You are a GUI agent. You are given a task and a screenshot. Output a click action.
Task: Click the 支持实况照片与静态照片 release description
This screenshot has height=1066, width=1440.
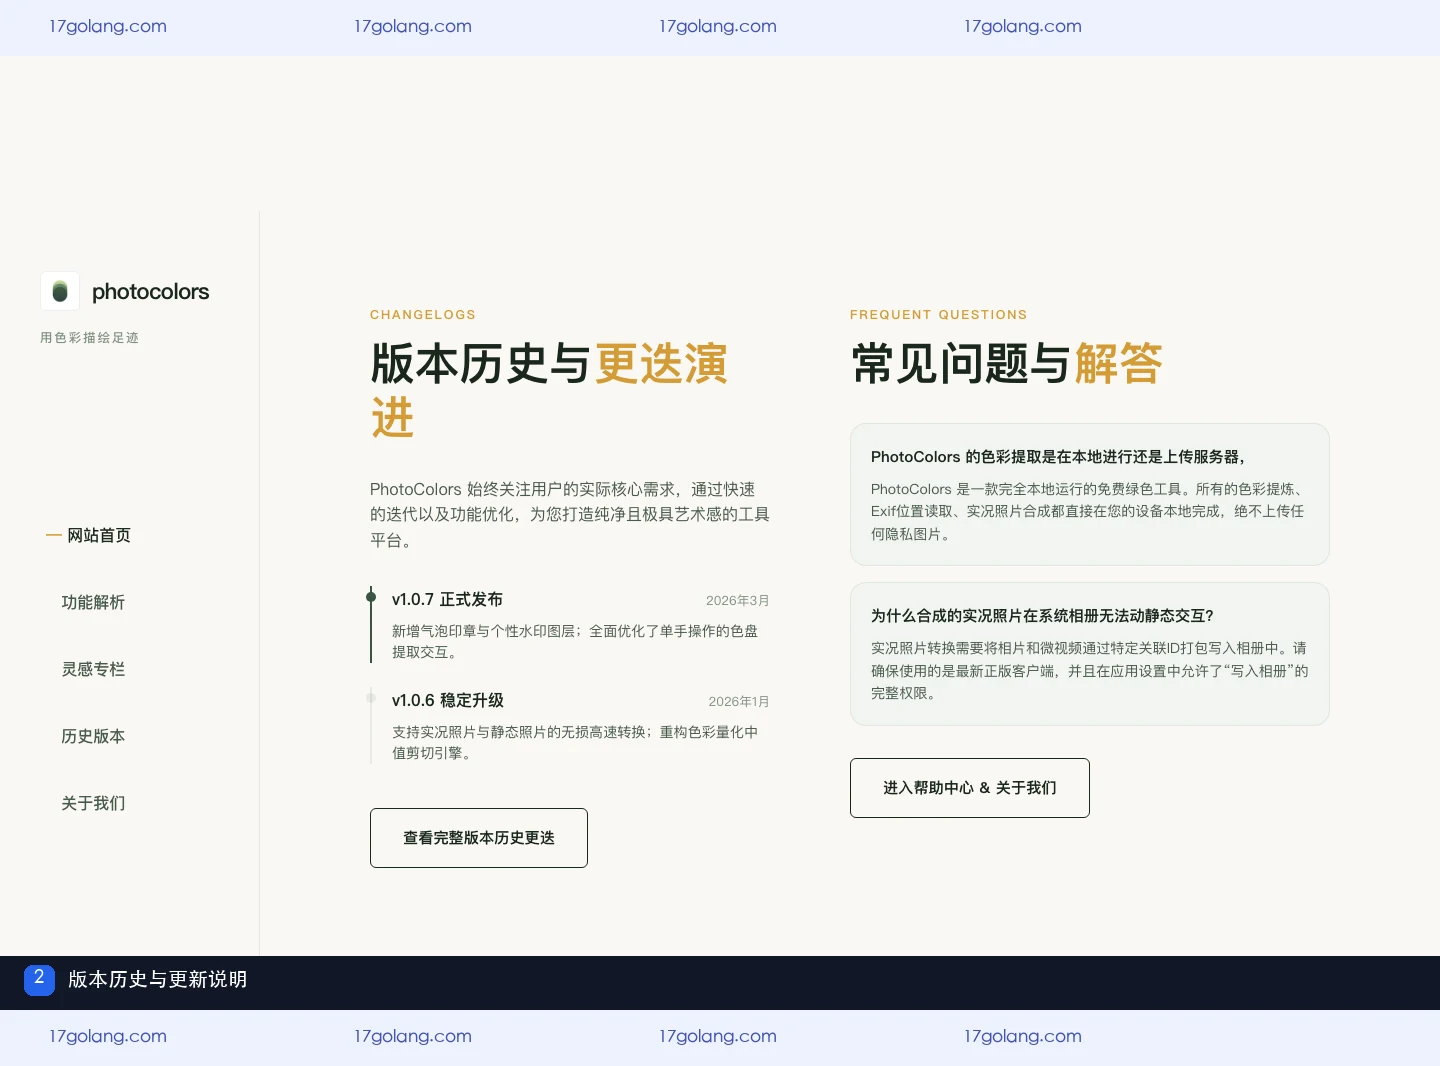point(575,742)
